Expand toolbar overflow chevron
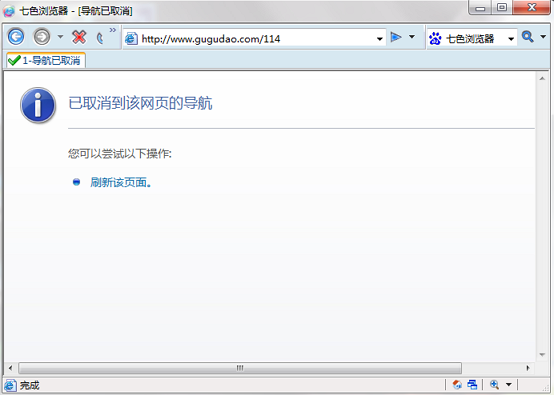This screenshot has width=554, height=395. 113,30
